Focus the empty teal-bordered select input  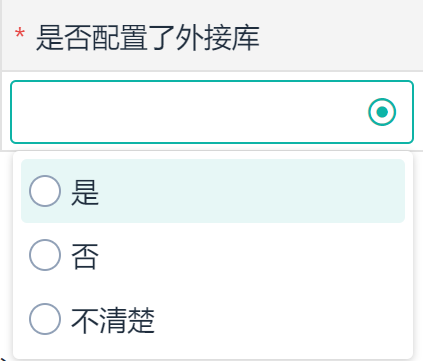click(x=212, y=112)
